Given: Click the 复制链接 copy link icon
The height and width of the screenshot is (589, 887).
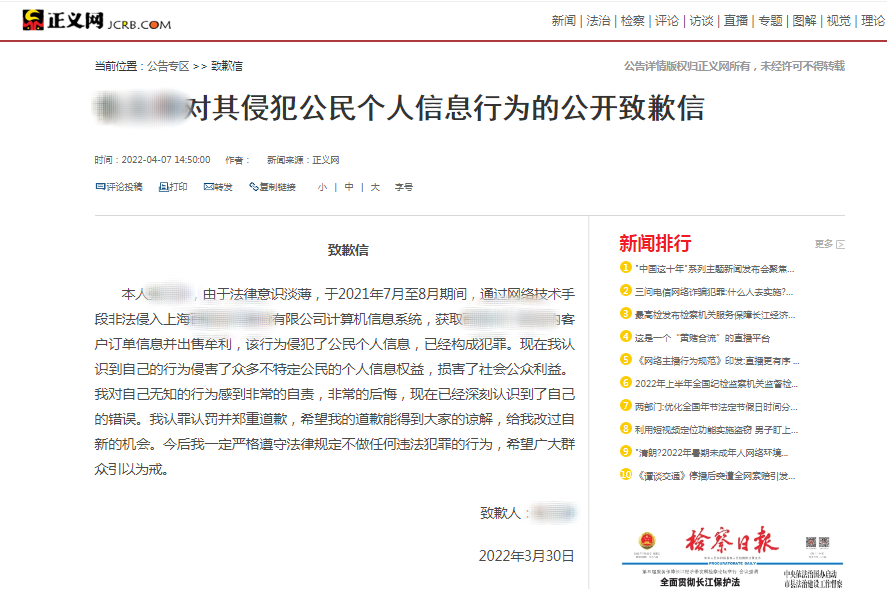Looking at the screenshot, I should click(x=273, y=187).
